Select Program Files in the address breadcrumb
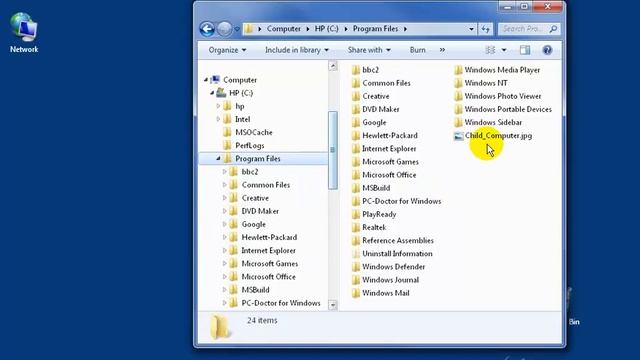This screenshot has width=640, height=360. 376,29
